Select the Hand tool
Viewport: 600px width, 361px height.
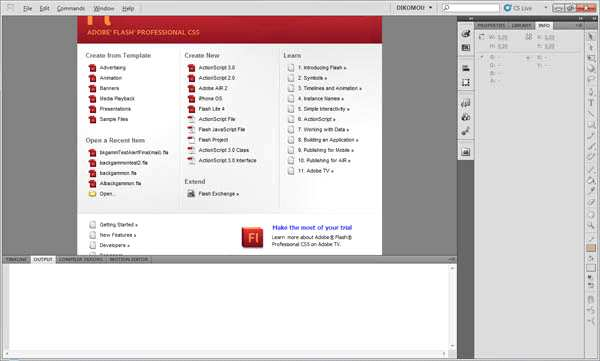point(591,214)
